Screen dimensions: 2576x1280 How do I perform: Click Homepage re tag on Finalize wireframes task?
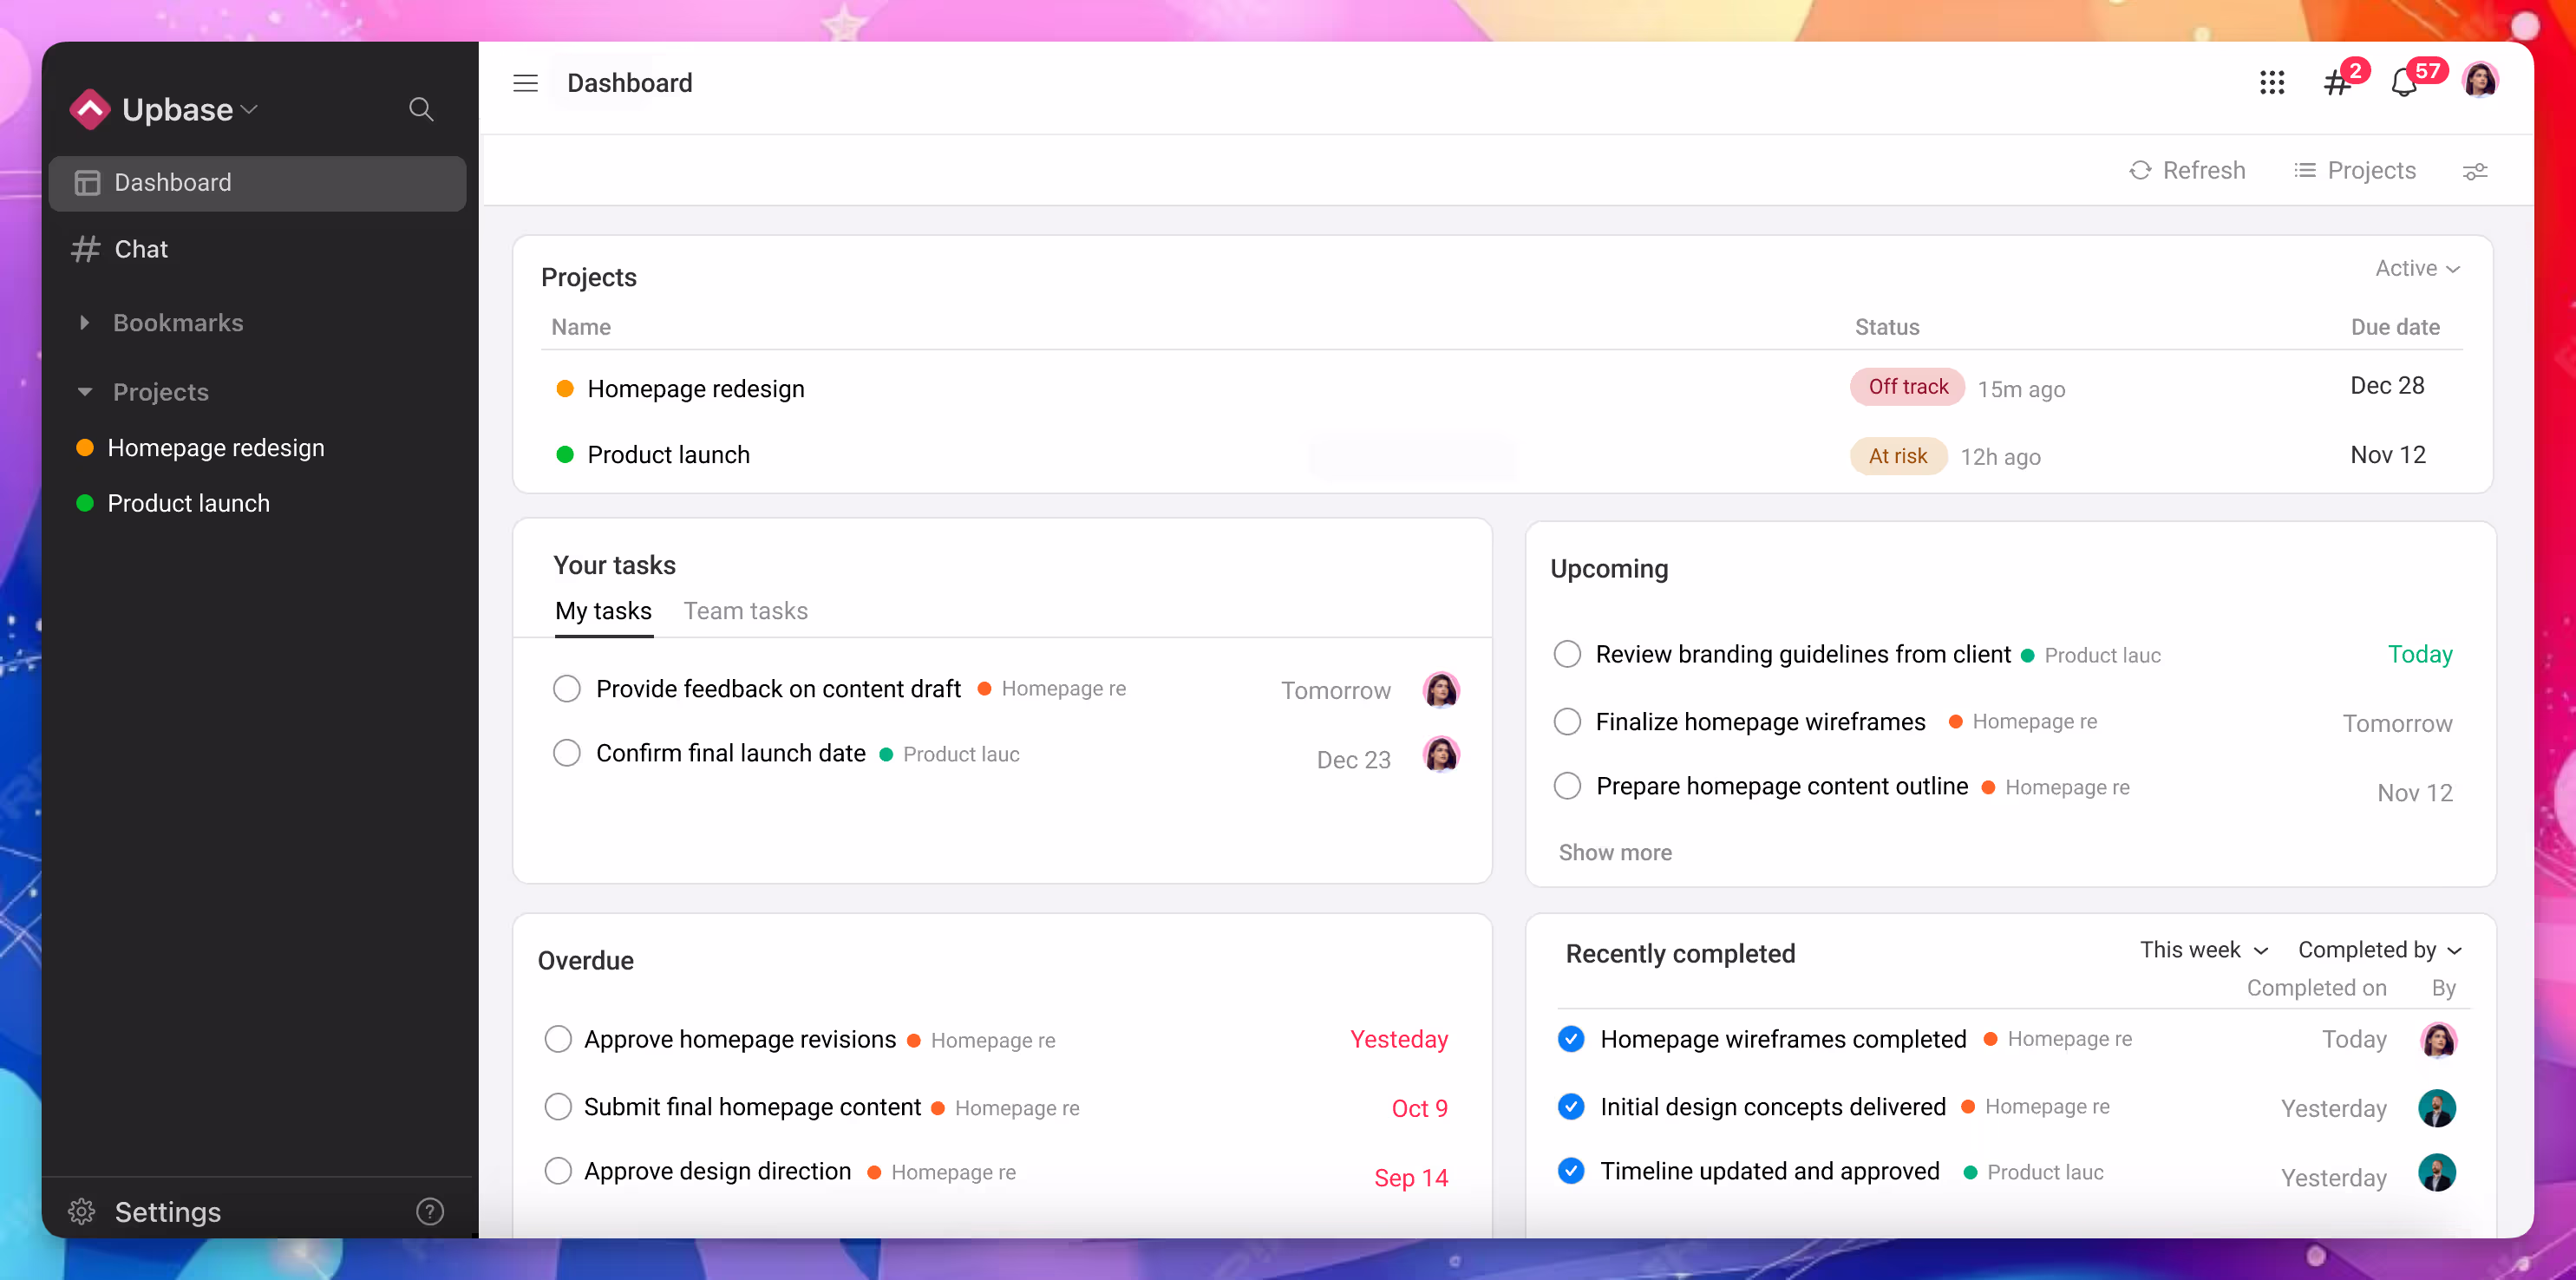click(x=2022, y=721)
